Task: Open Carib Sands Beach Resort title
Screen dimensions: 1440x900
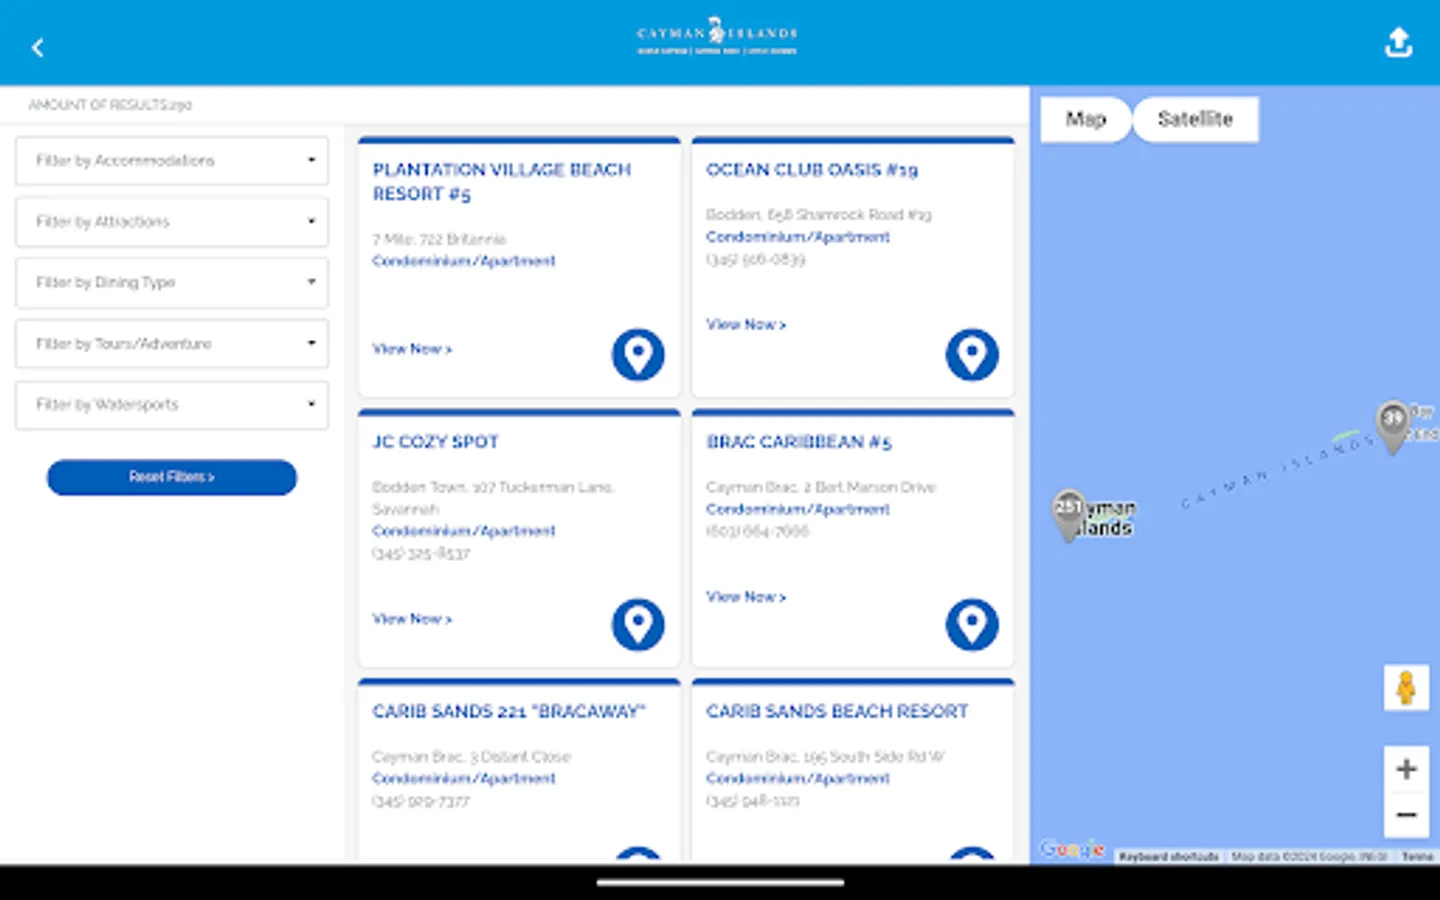Action: (837, 712)
